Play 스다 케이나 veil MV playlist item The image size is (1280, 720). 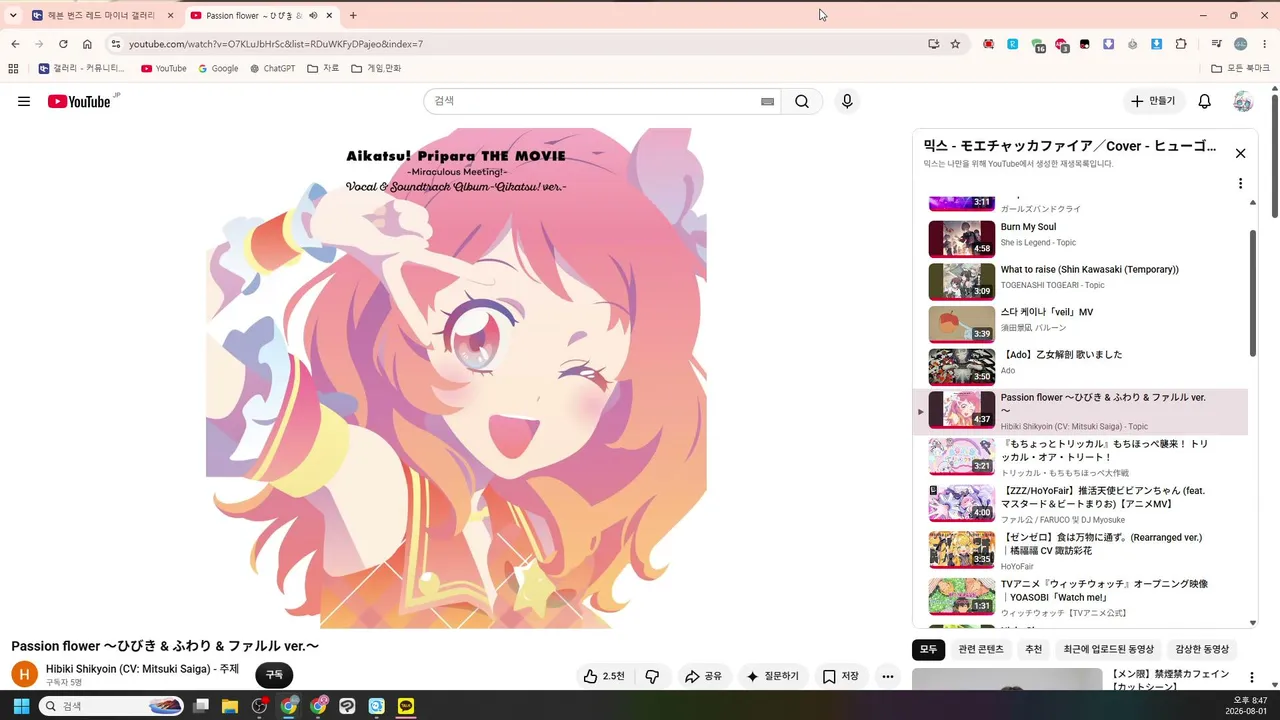(x=1080, y=324)
